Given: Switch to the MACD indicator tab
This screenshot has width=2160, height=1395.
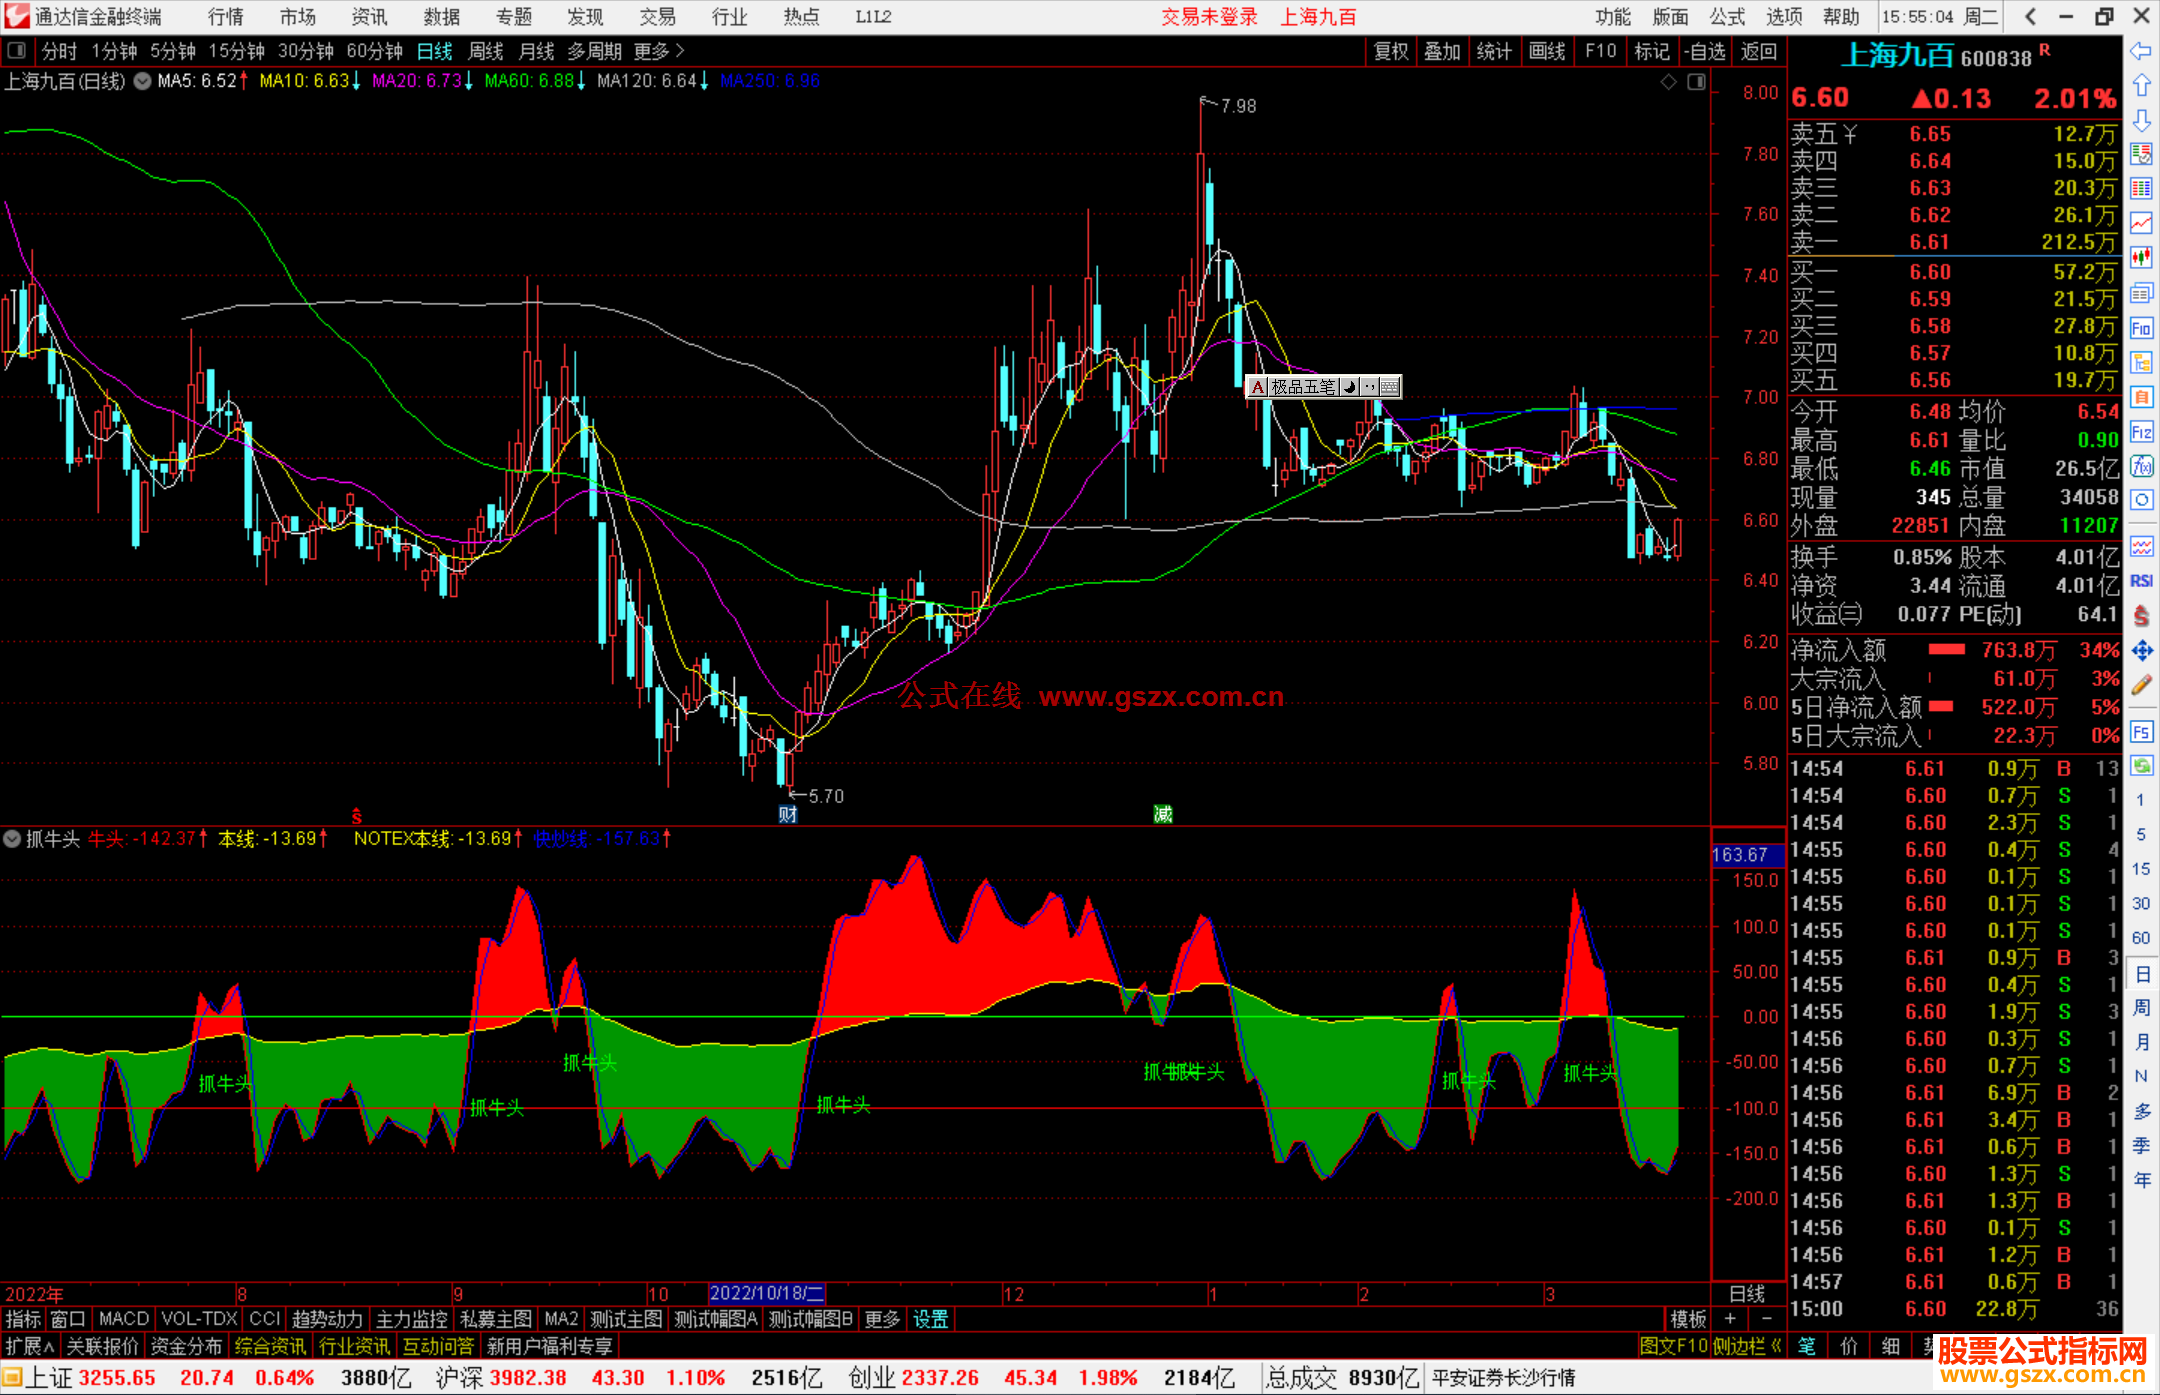Looking at the screenshot, I should (x=123, y=1319).
